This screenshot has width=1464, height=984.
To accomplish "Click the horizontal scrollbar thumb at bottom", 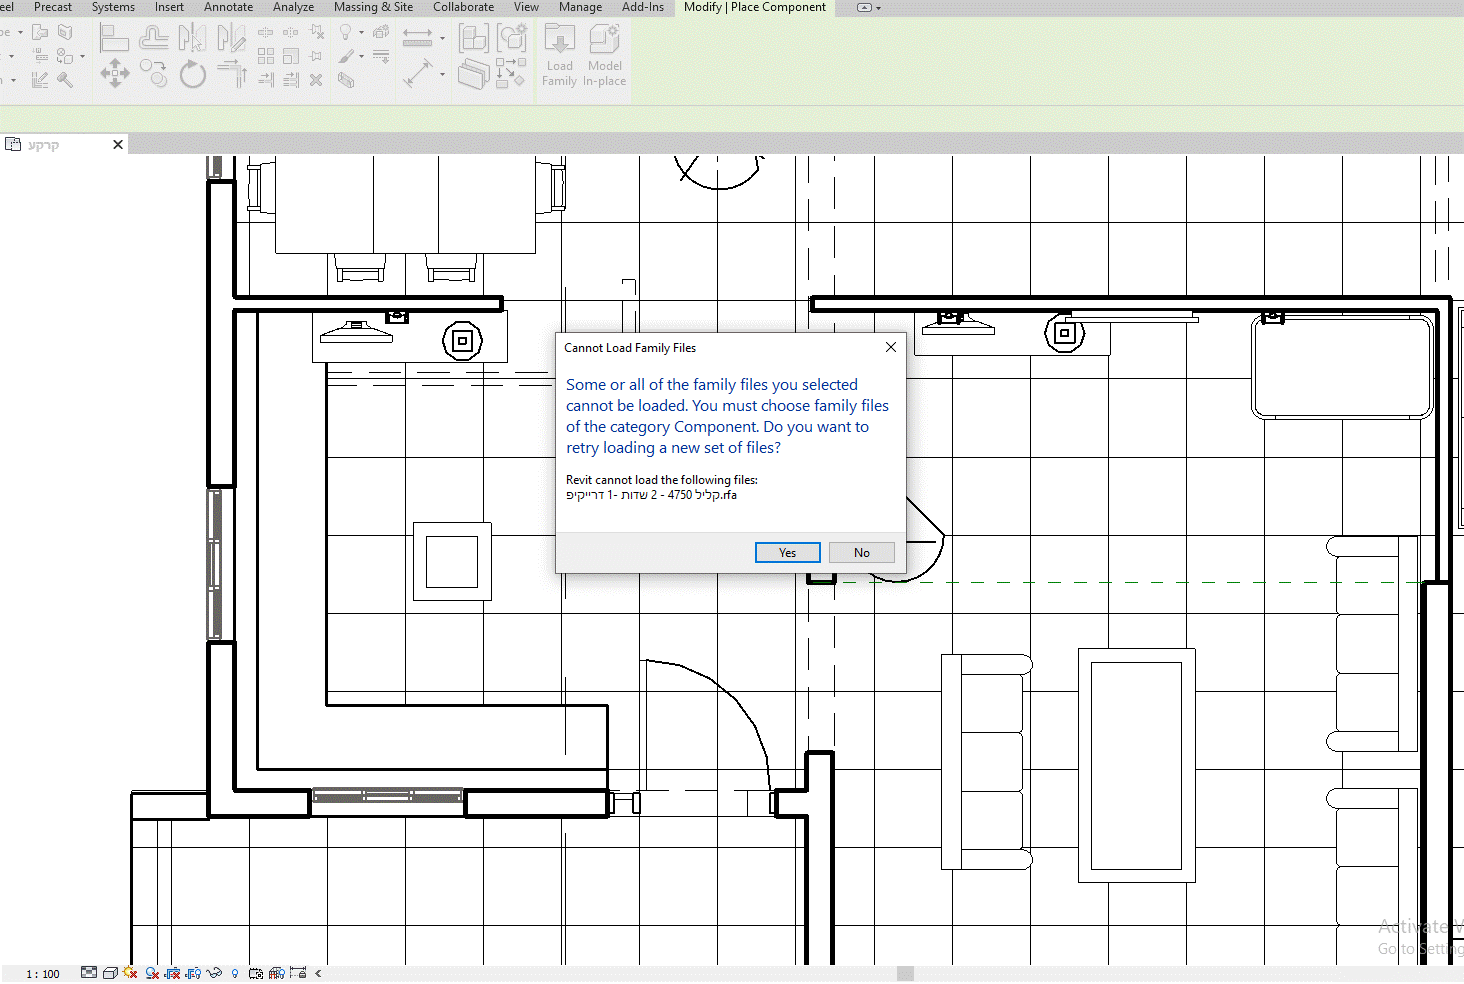I will (905, 973).
